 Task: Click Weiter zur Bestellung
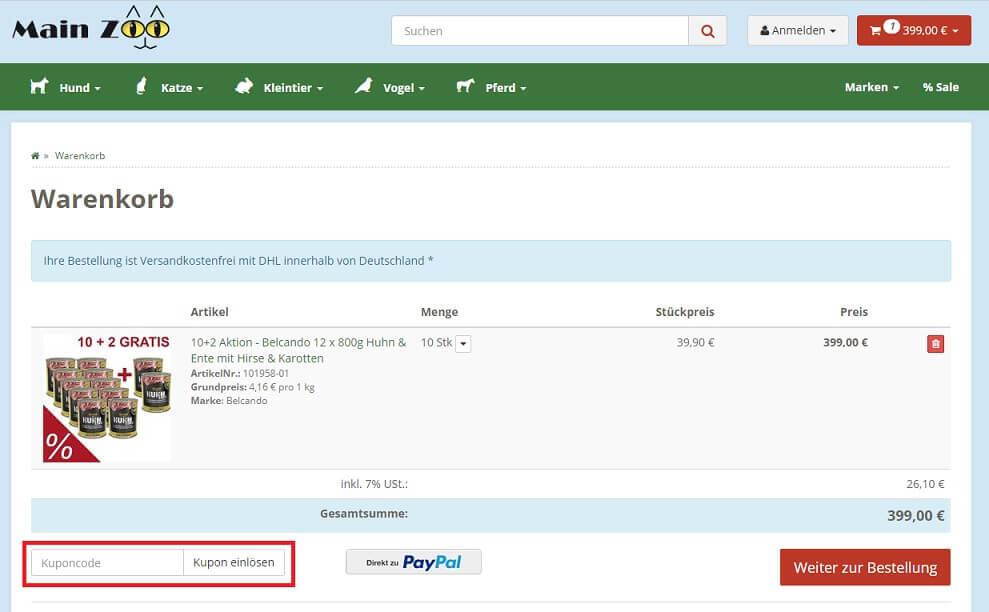pos(865,567)
